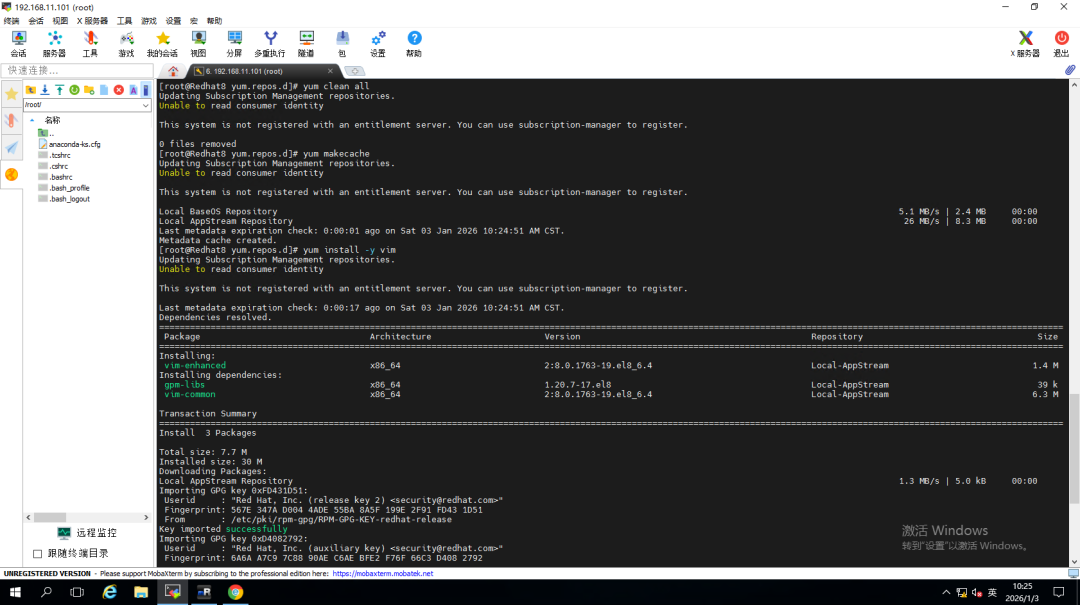The height and width of the screenshot is (605, 1080).
Task: Open the 隧道 (Tunneling) toolbar icon
Action: 307,43
